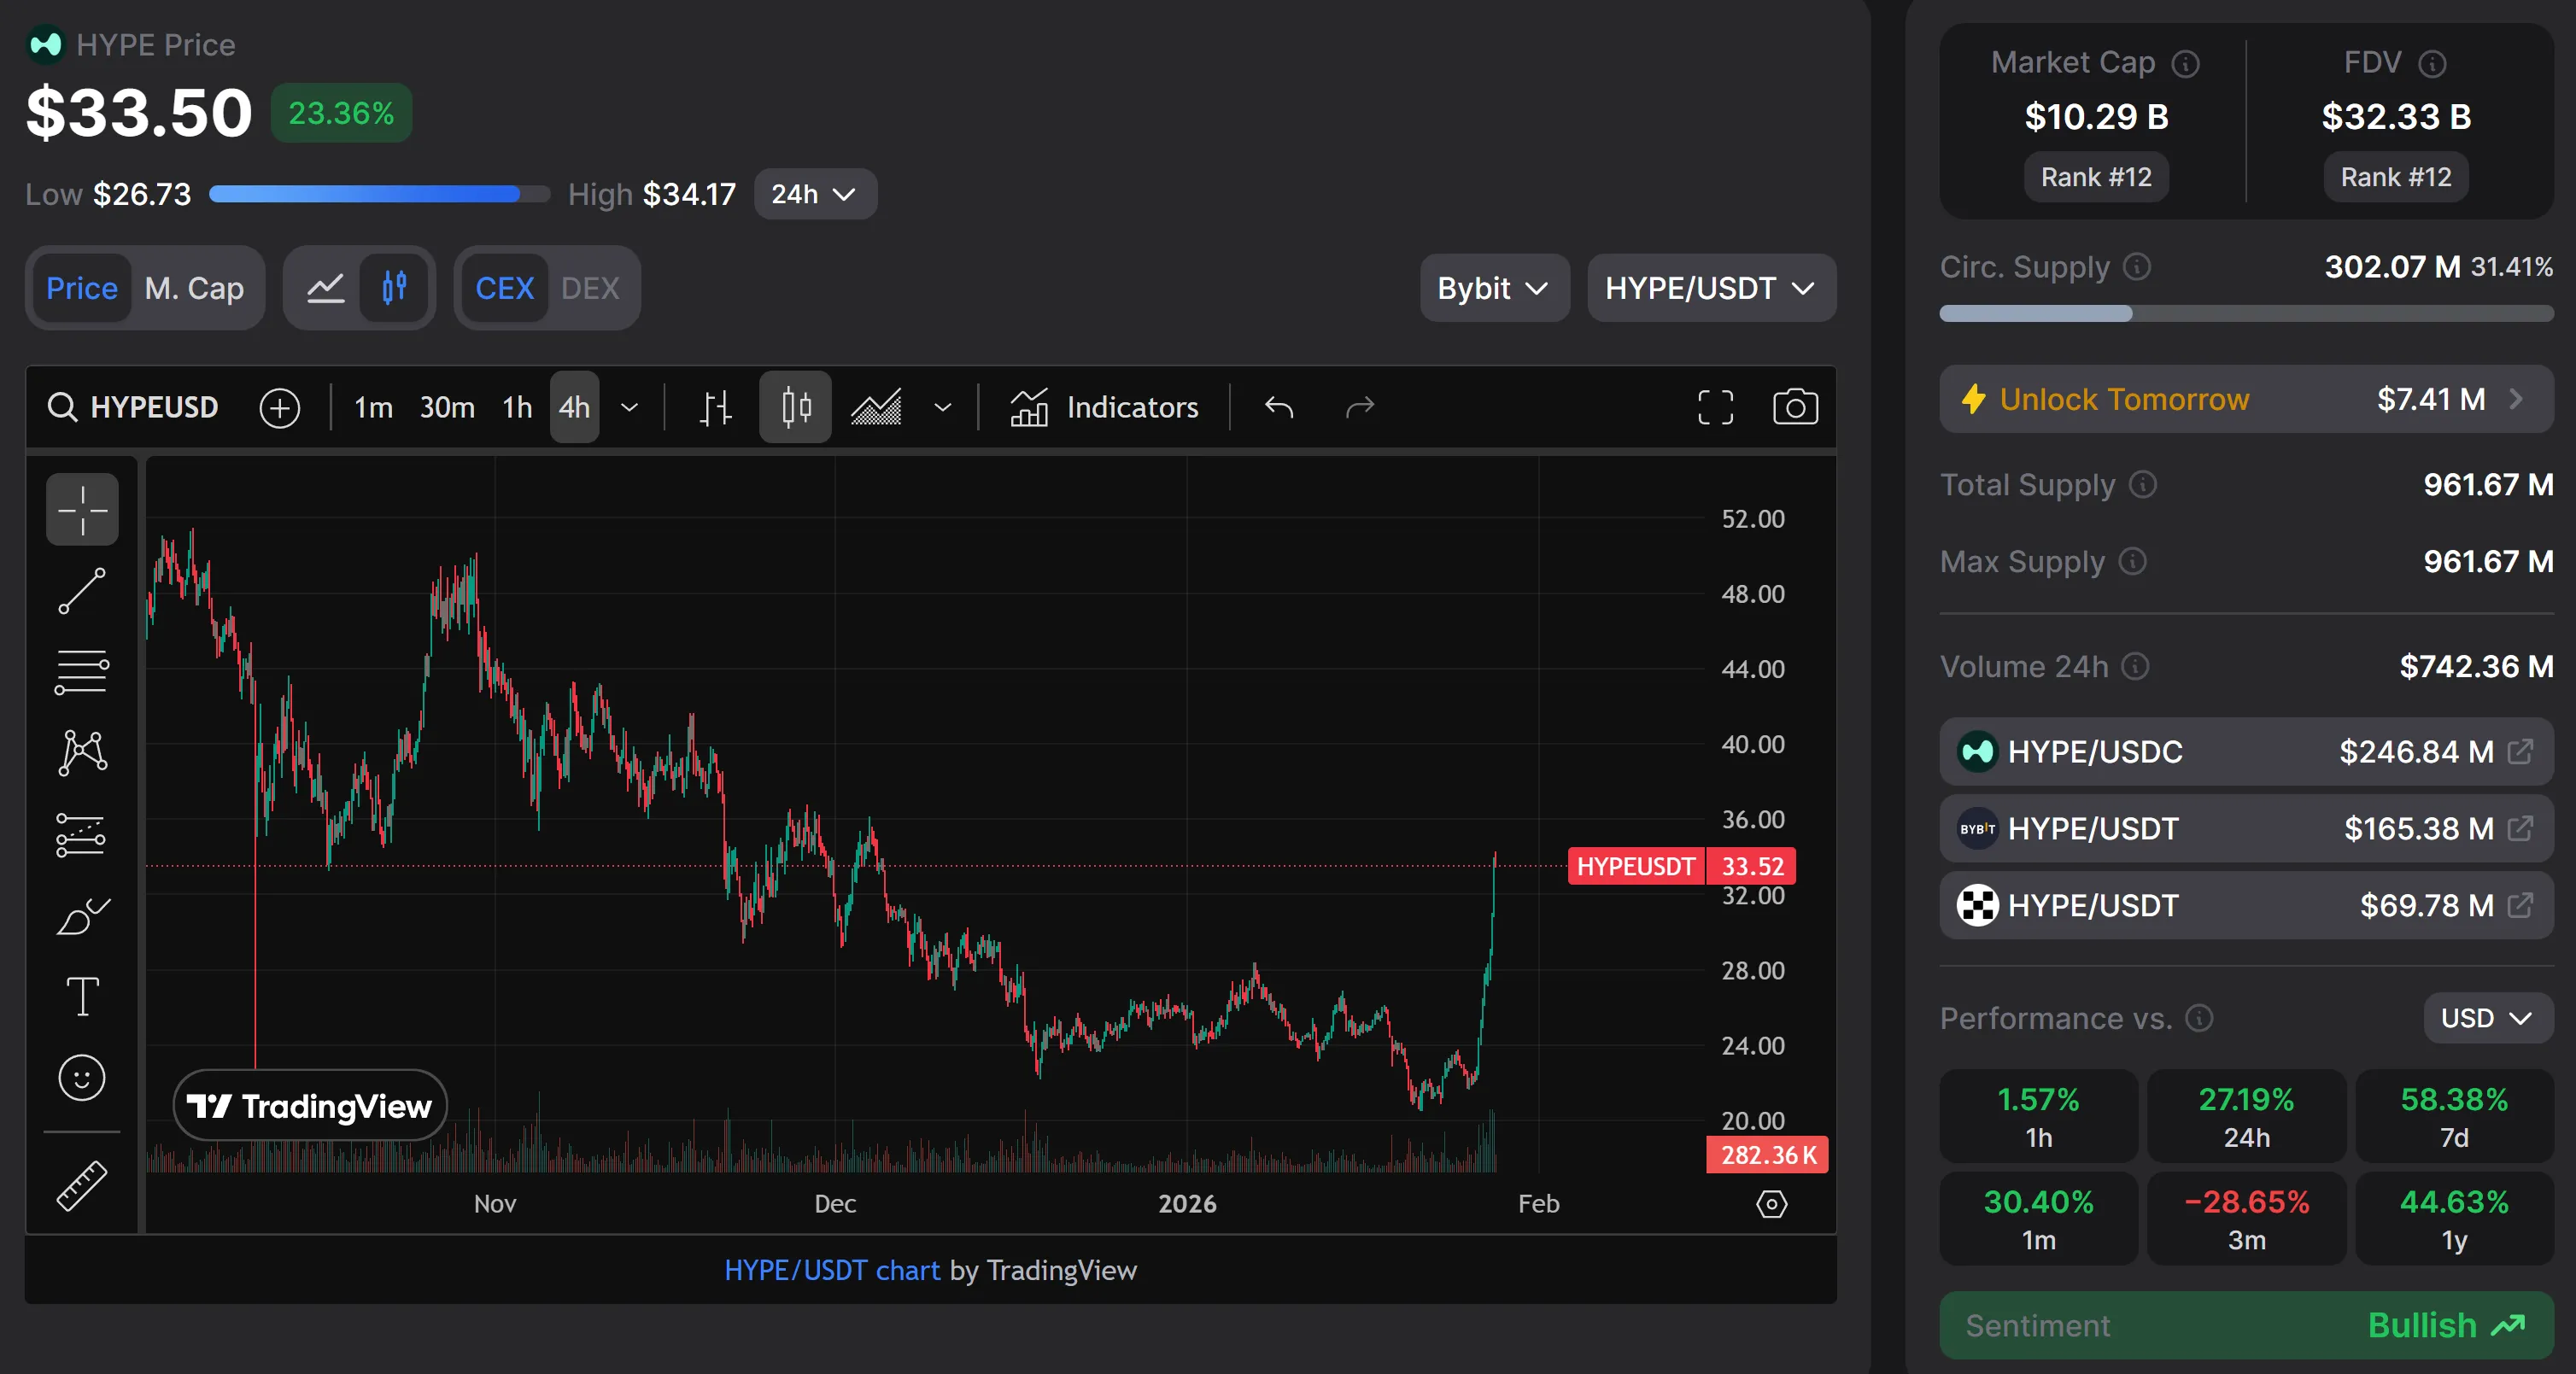The height and width of the screenshot is (1374, 2576).
Task: Select the measure ruler tool
Action: 82,1185
